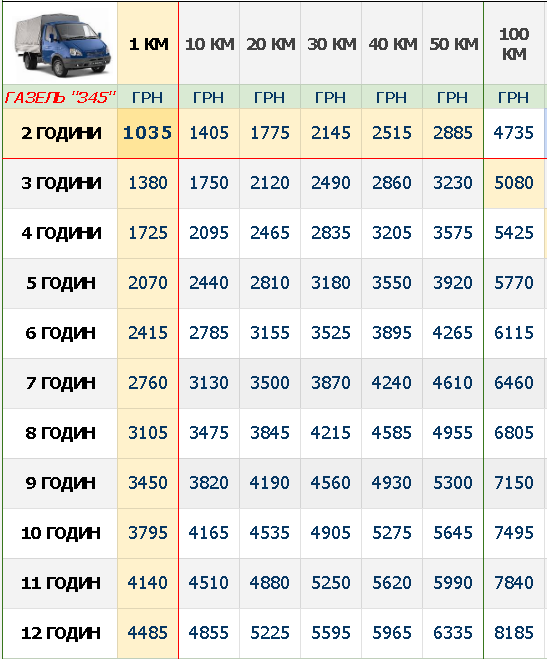547x659 pixels.
Task: Click the 100 КМ column header
Action: click(x=514, y=44)
